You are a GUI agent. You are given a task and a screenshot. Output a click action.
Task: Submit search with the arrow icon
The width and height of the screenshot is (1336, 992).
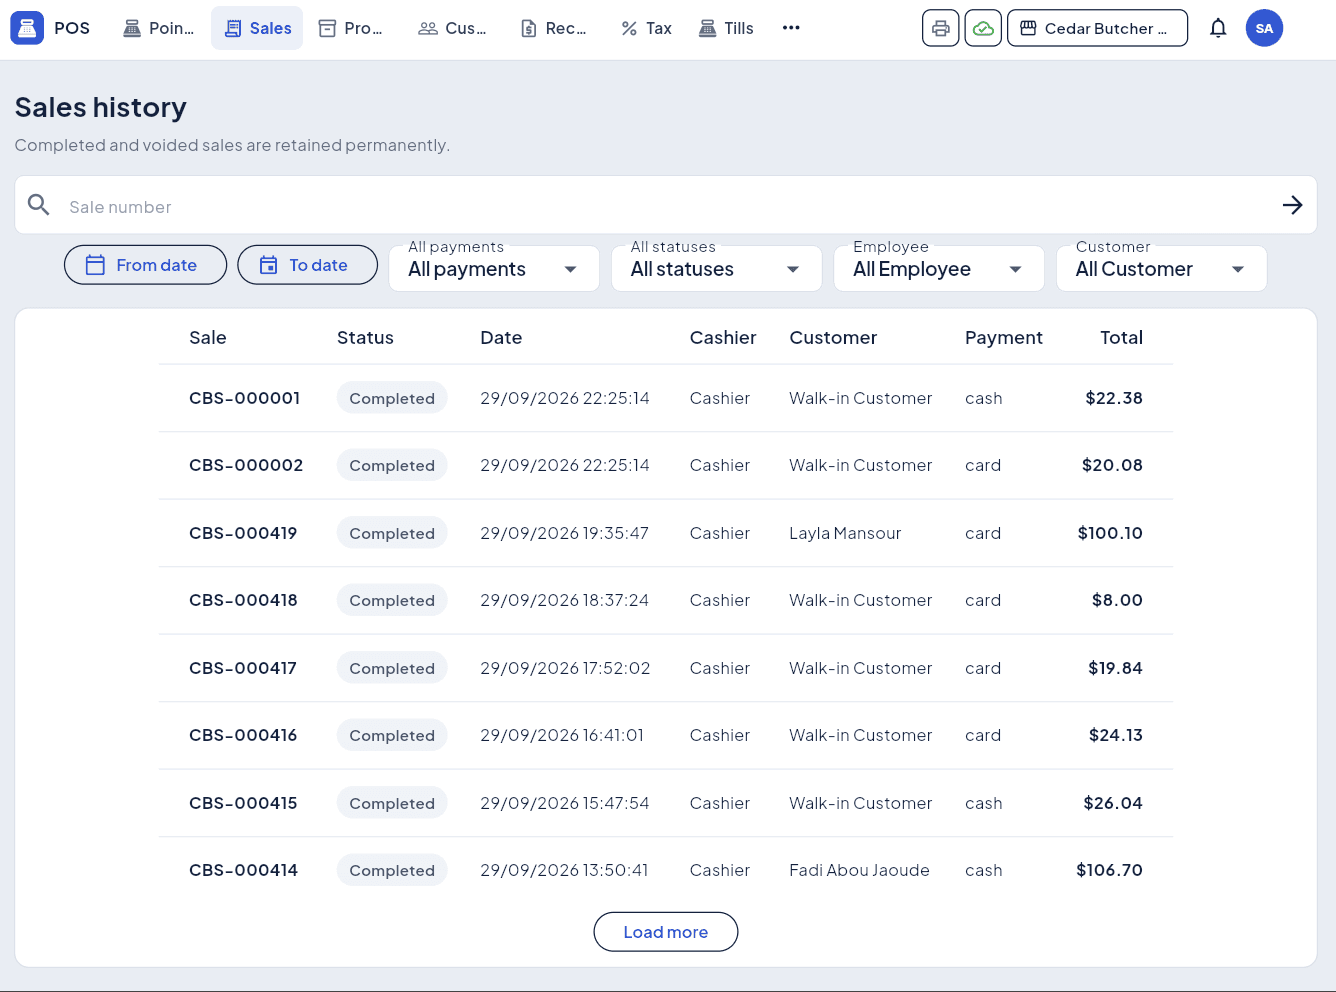tap(1292, 205)
